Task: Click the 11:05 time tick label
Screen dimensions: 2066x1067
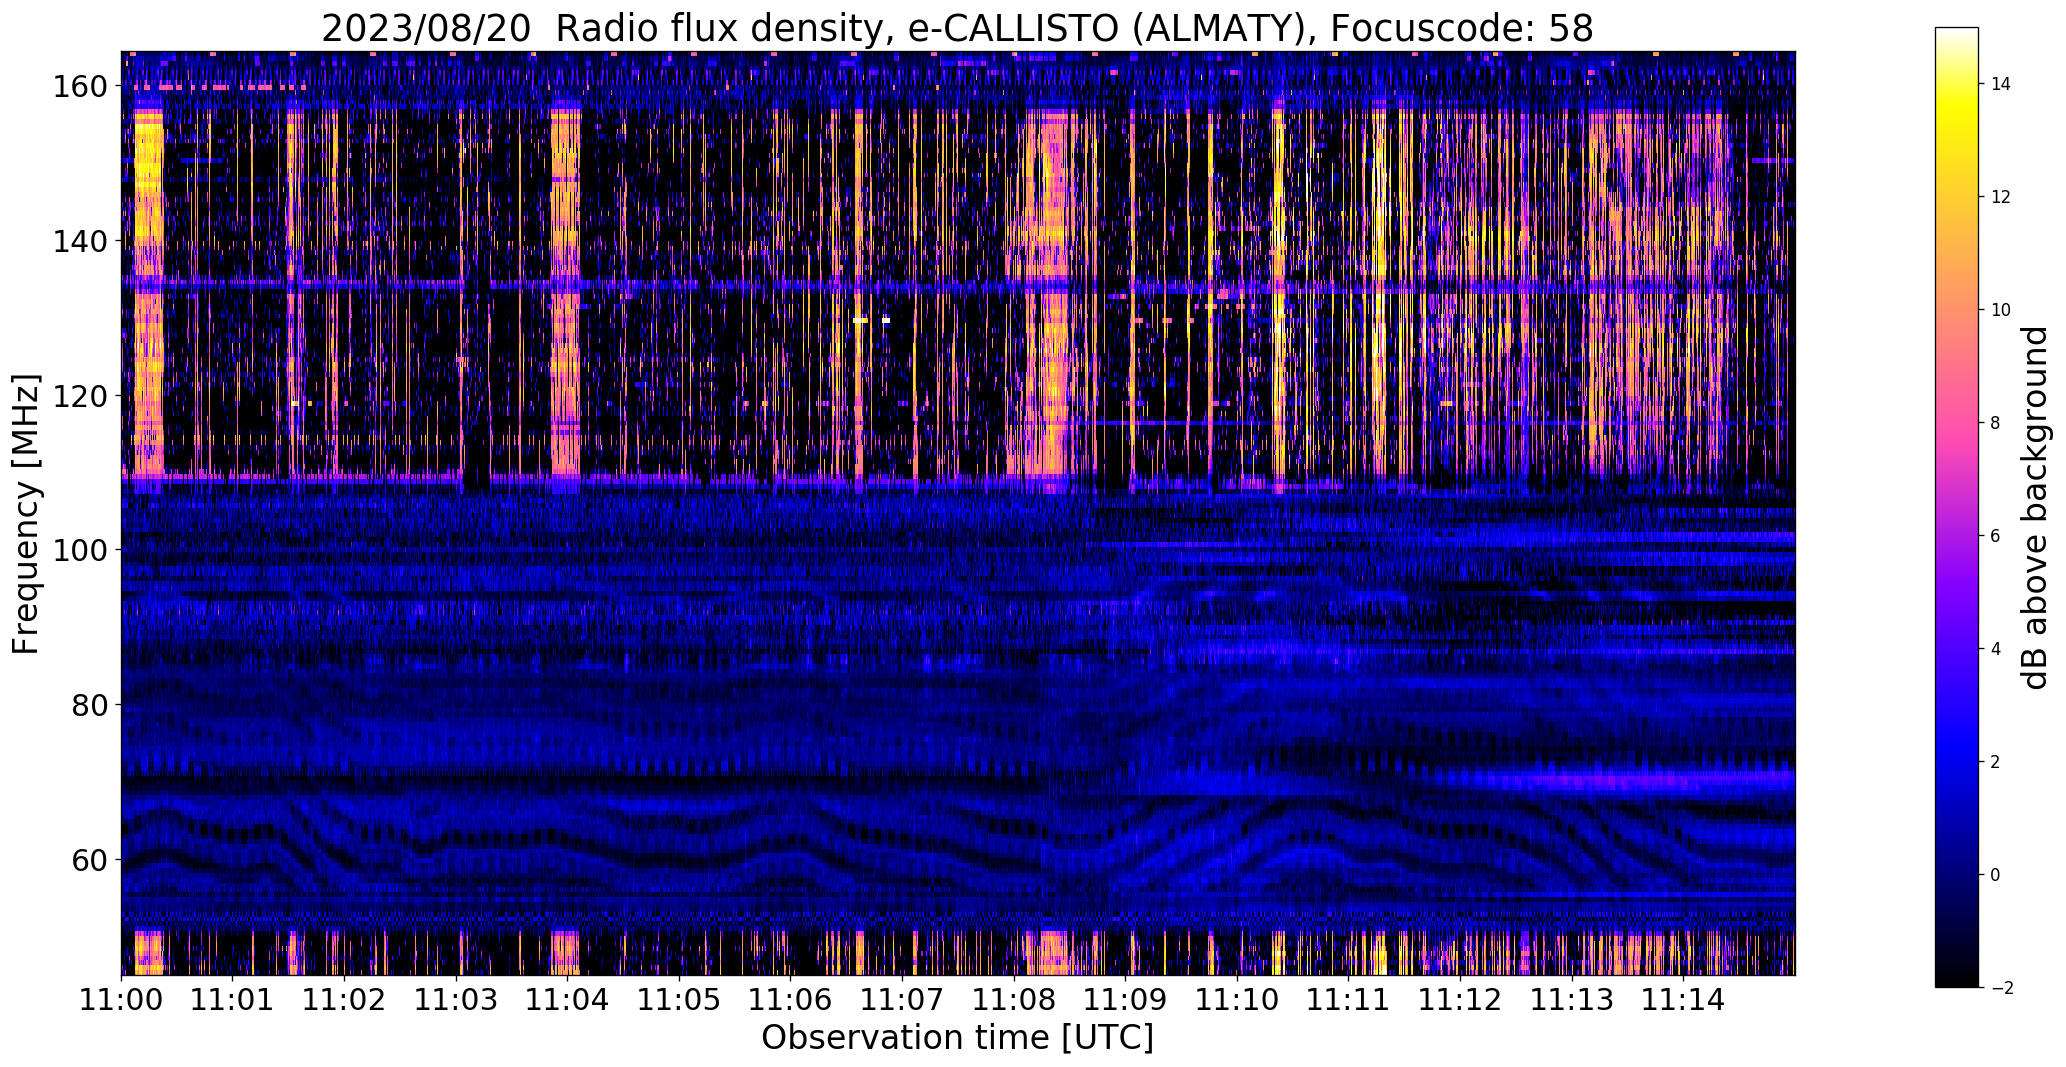Action: pyautogui.click(x=679, y=998)
